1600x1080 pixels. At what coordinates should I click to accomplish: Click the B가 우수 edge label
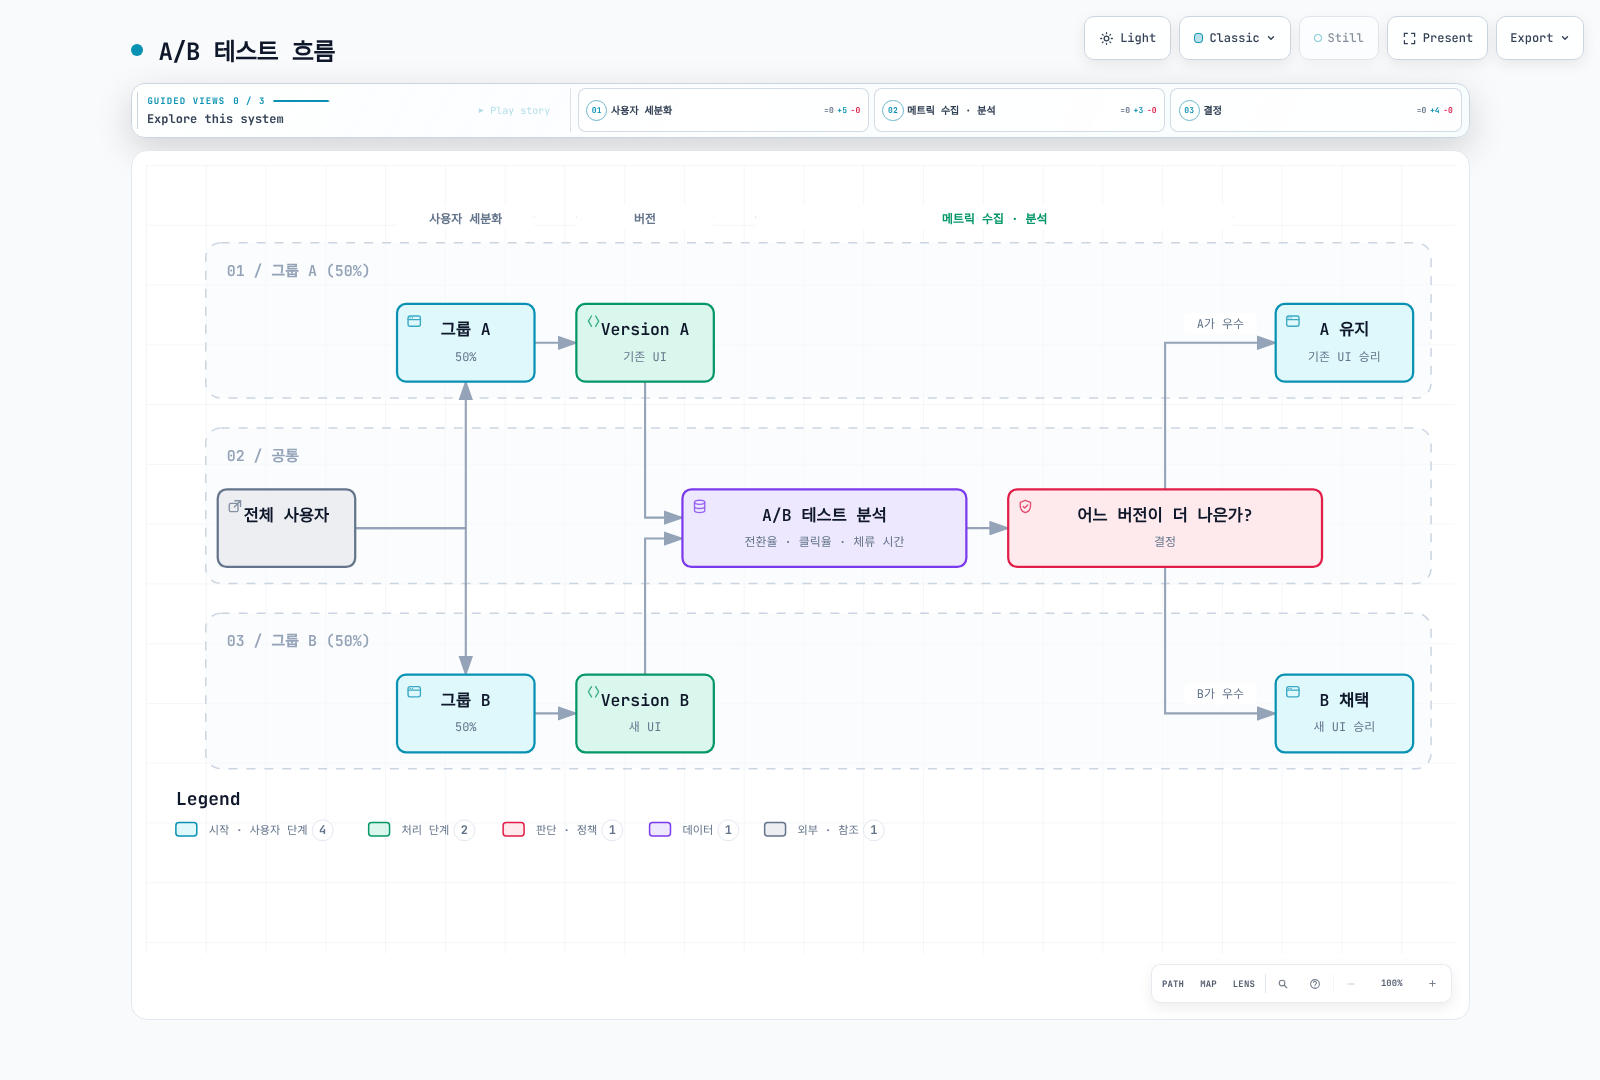pos(1220,694)
